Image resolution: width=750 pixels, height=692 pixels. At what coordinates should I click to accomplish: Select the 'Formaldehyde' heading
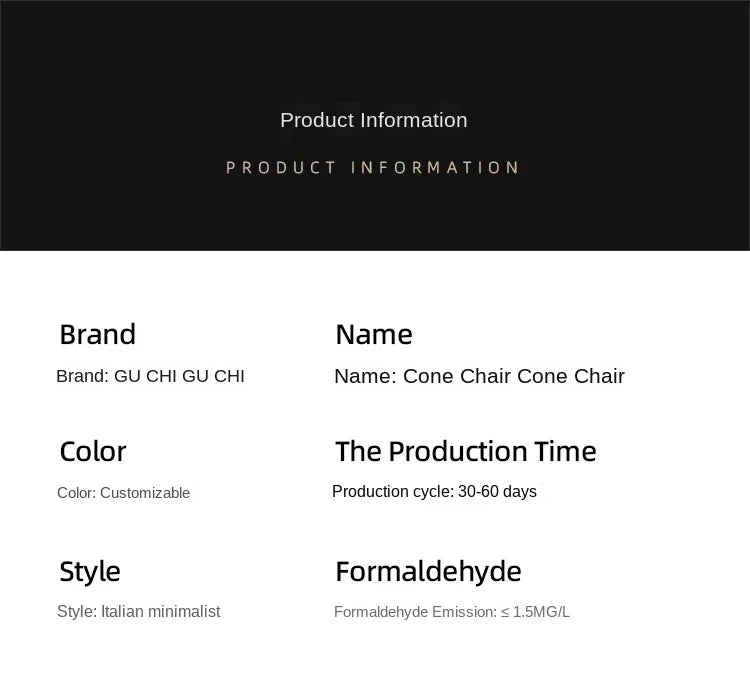(x=429, y=571)
